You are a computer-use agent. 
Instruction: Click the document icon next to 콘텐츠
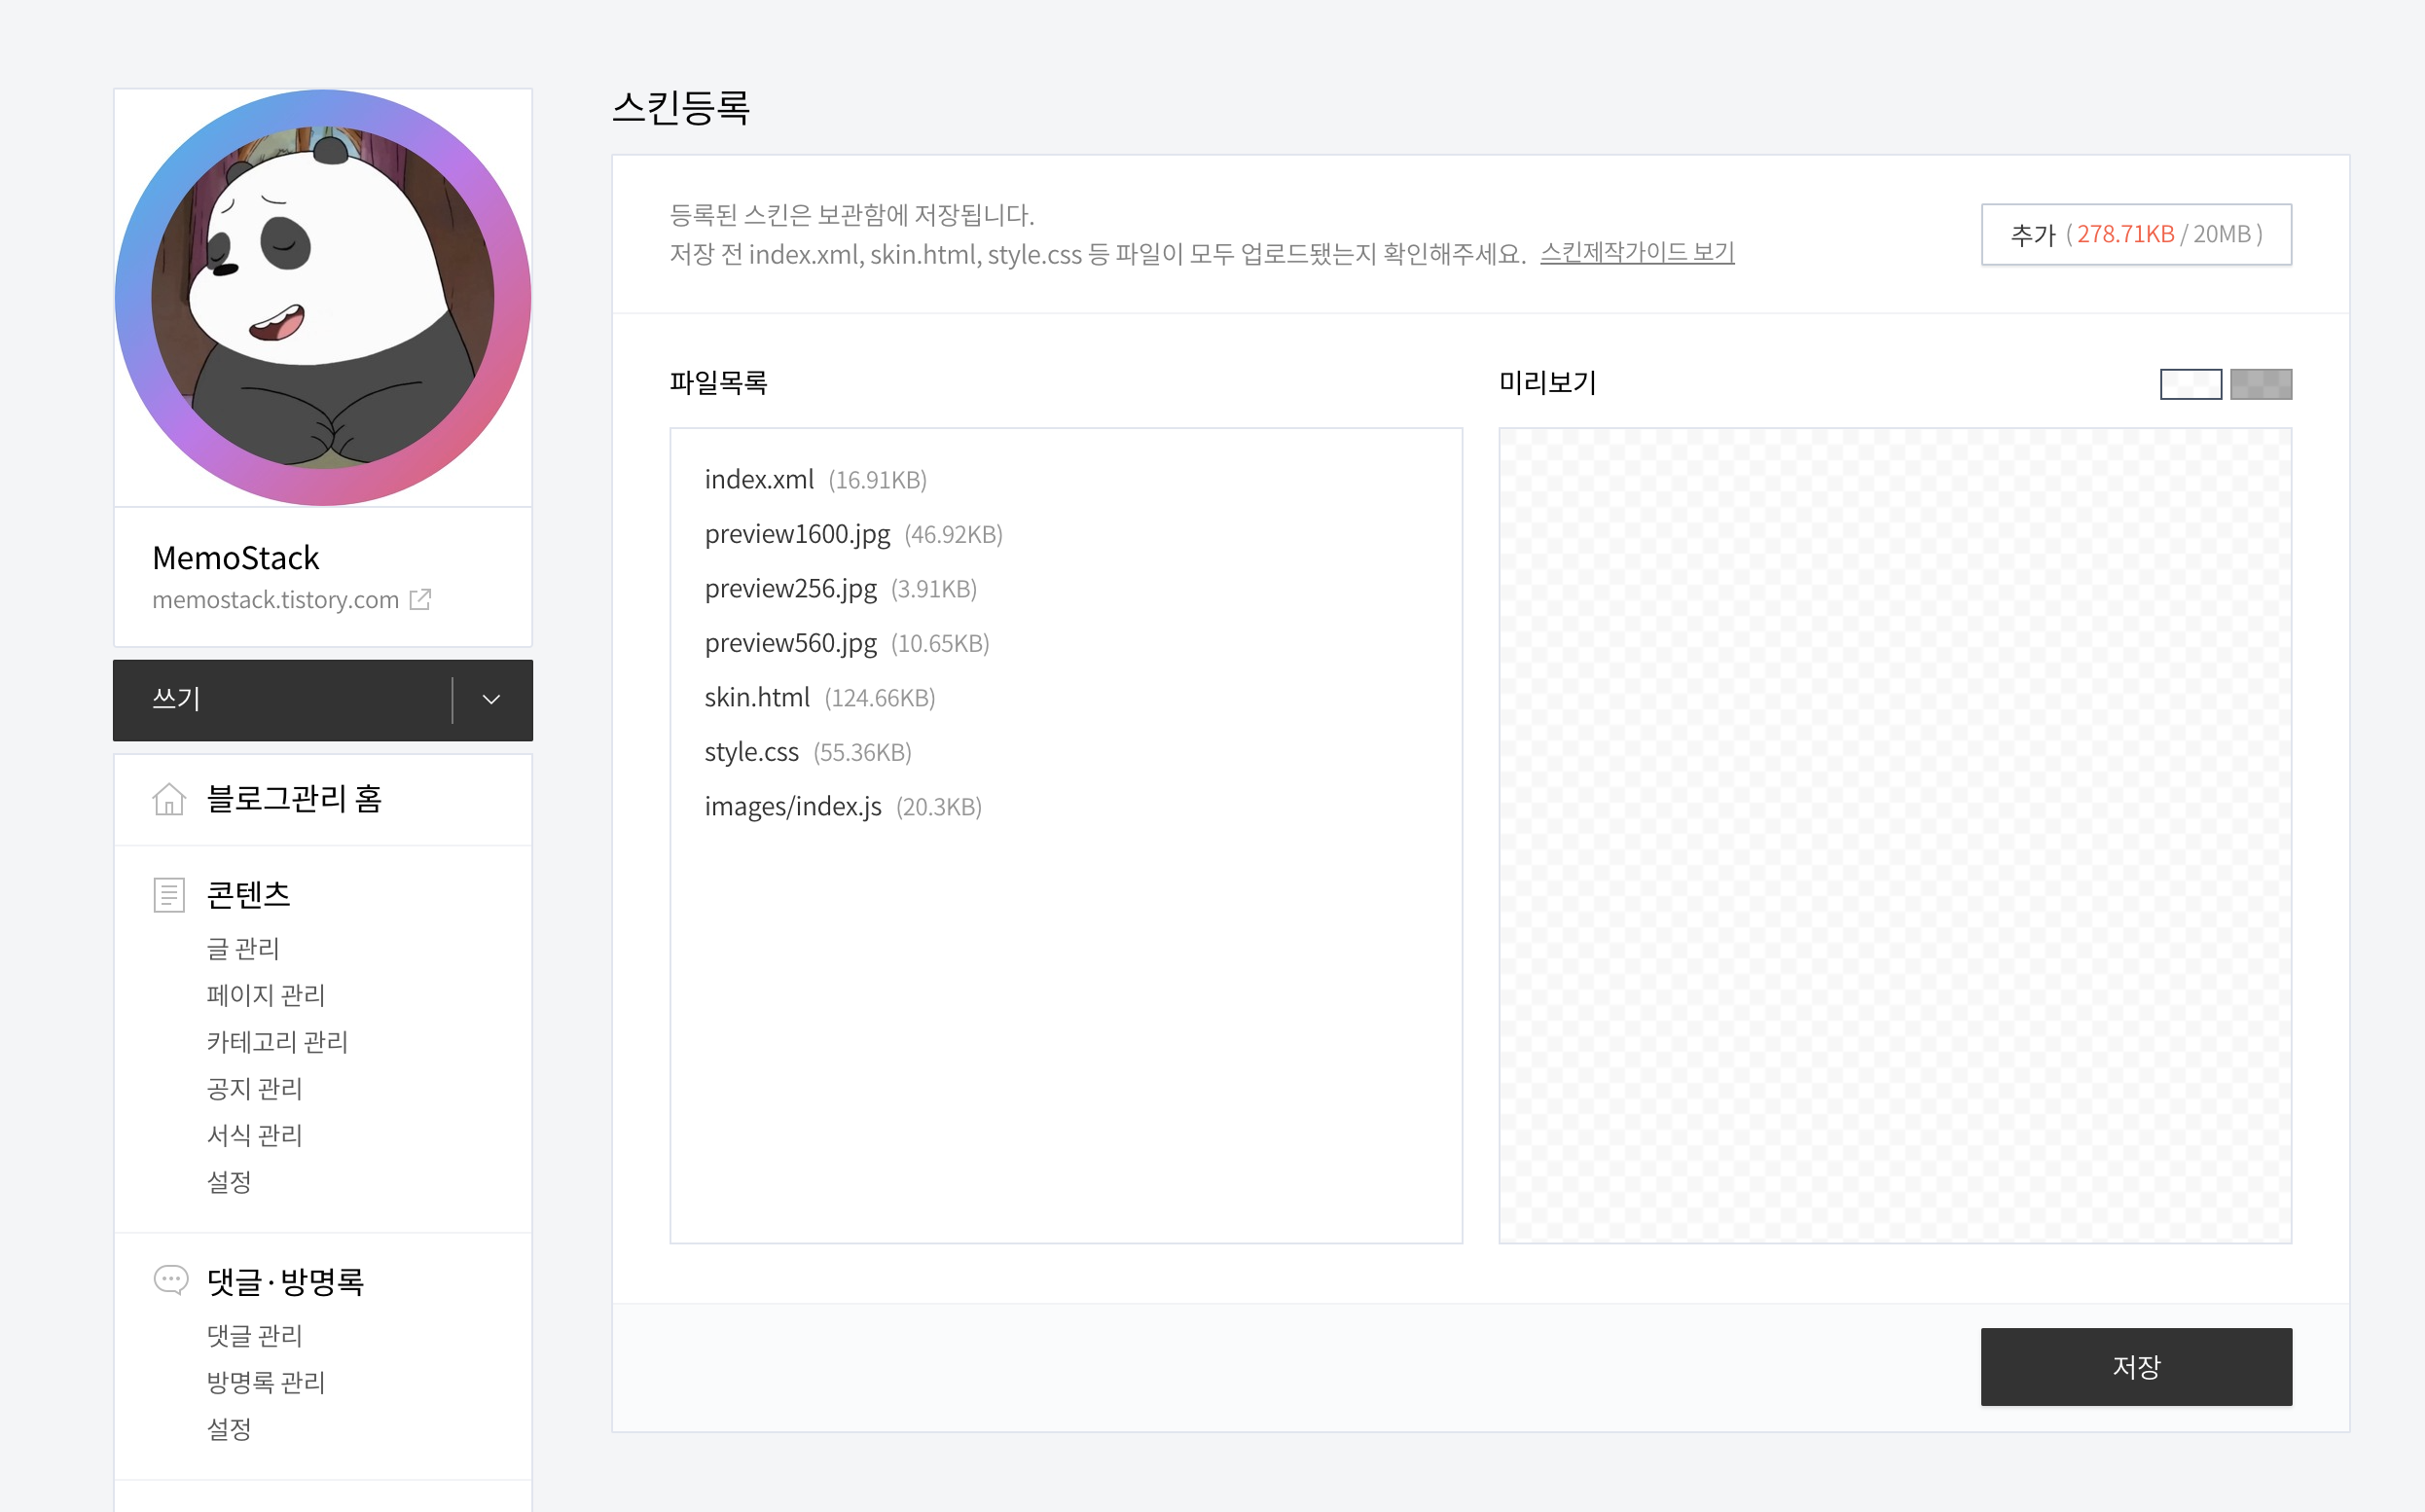pyautogui.click(x=169, y=894)
